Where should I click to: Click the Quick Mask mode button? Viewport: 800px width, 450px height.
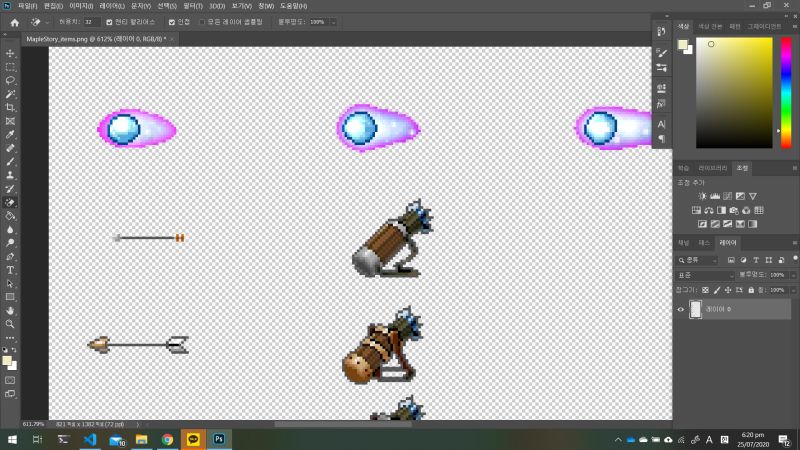pos(10,381)
